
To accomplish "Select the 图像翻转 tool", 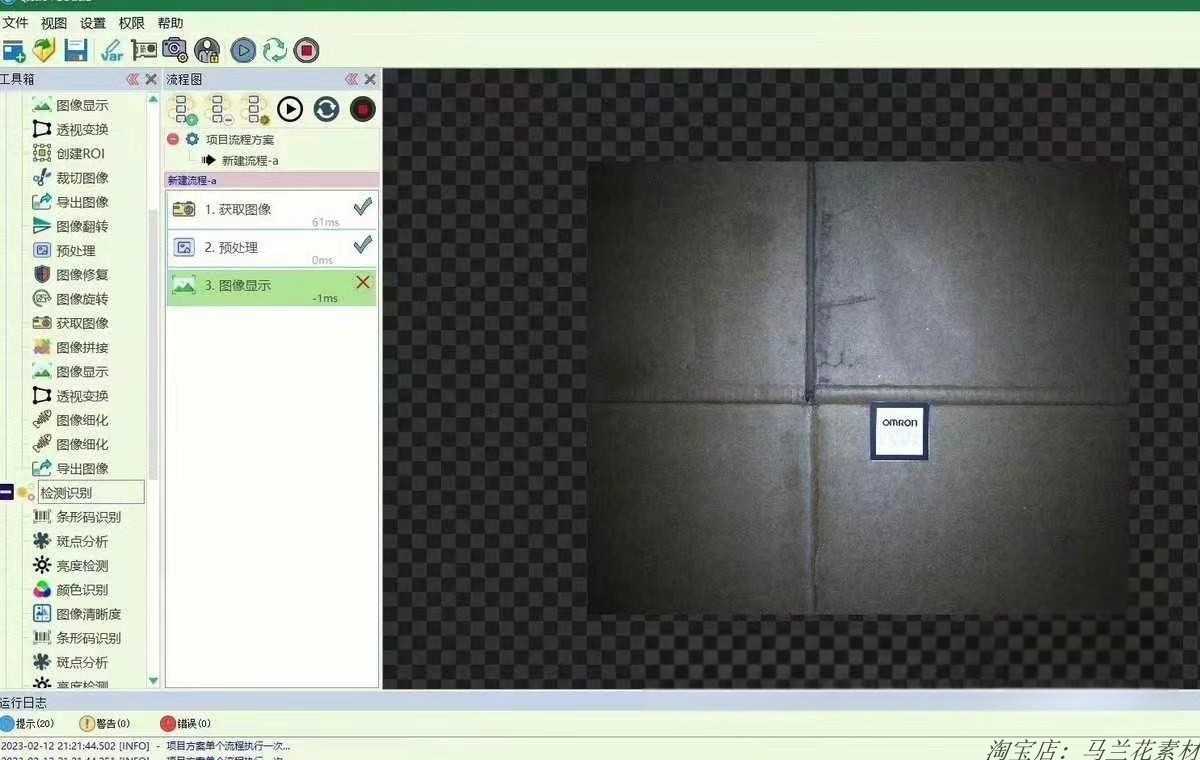I will [x=71, y=226].
